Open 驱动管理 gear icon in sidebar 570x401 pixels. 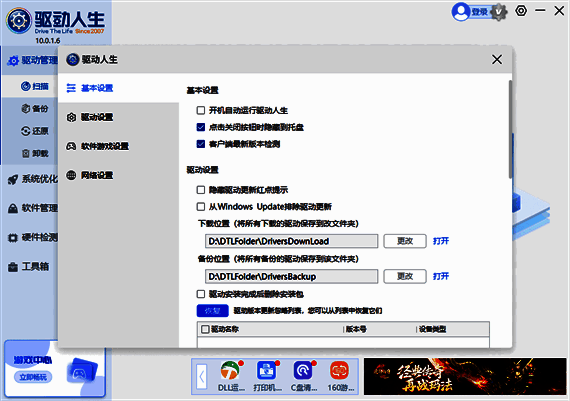point(13,61)
